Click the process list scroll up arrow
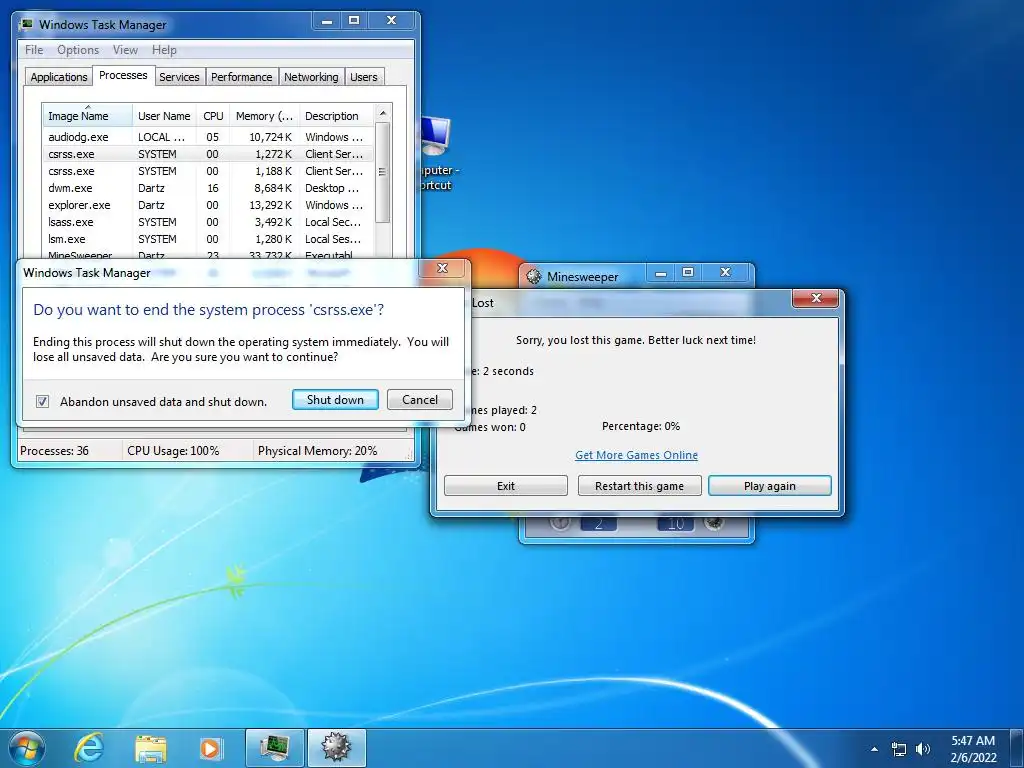This screenshot has width=1024, height=768. [x=383, y=114]
